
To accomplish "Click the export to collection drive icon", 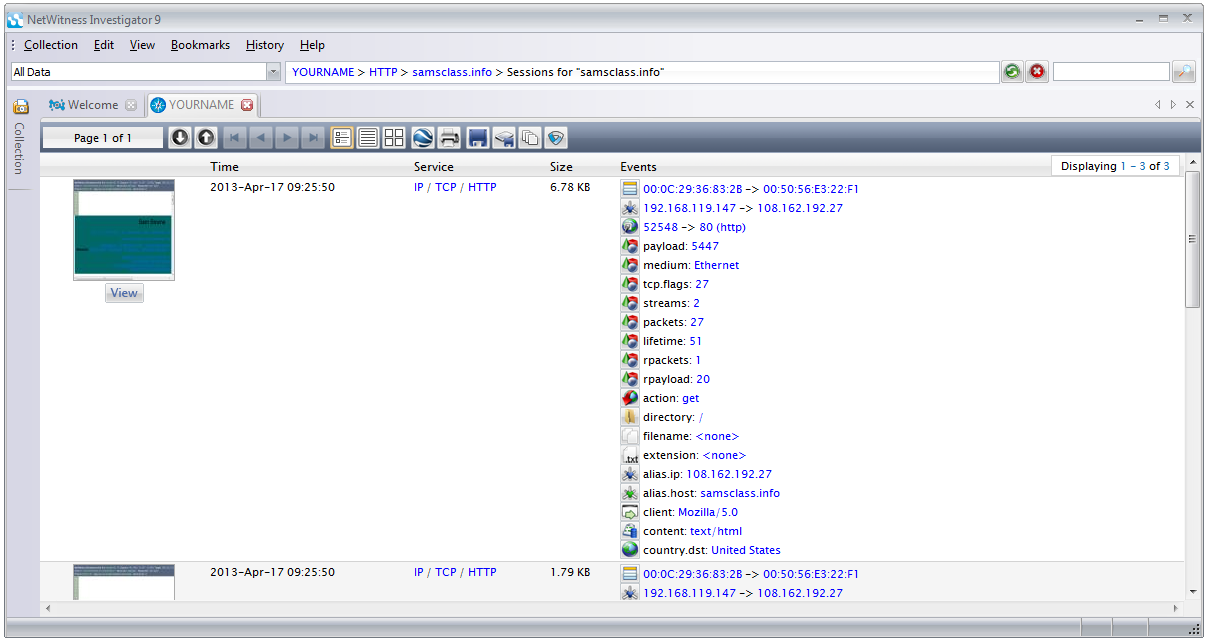I will click(505, 138).
